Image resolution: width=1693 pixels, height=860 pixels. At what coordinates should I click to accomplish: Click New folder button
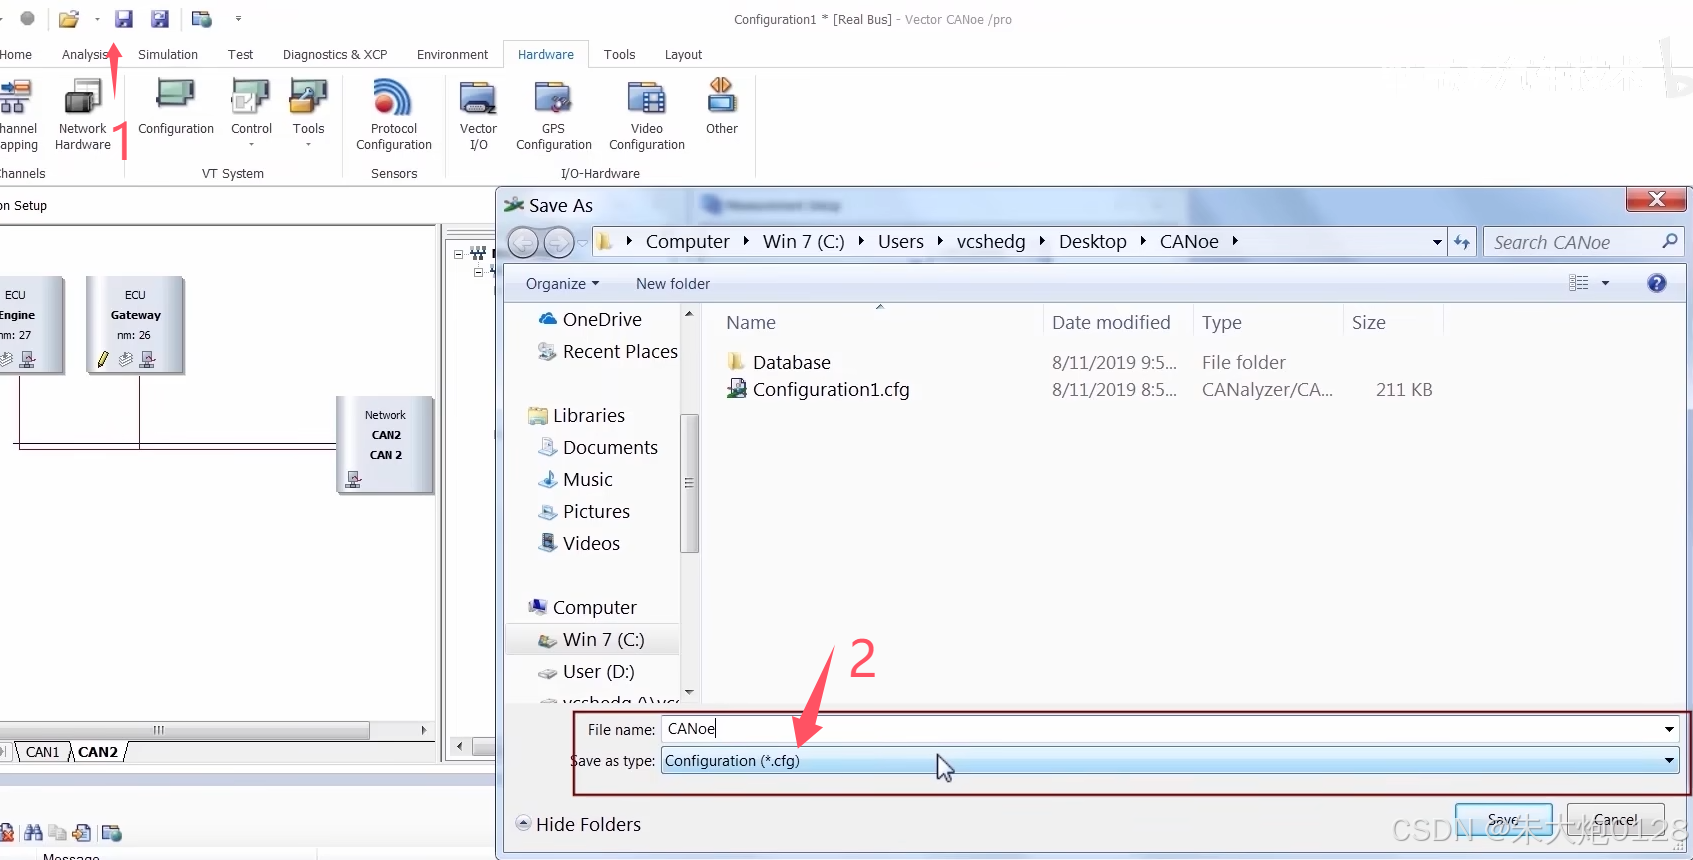tap(673, 284)
